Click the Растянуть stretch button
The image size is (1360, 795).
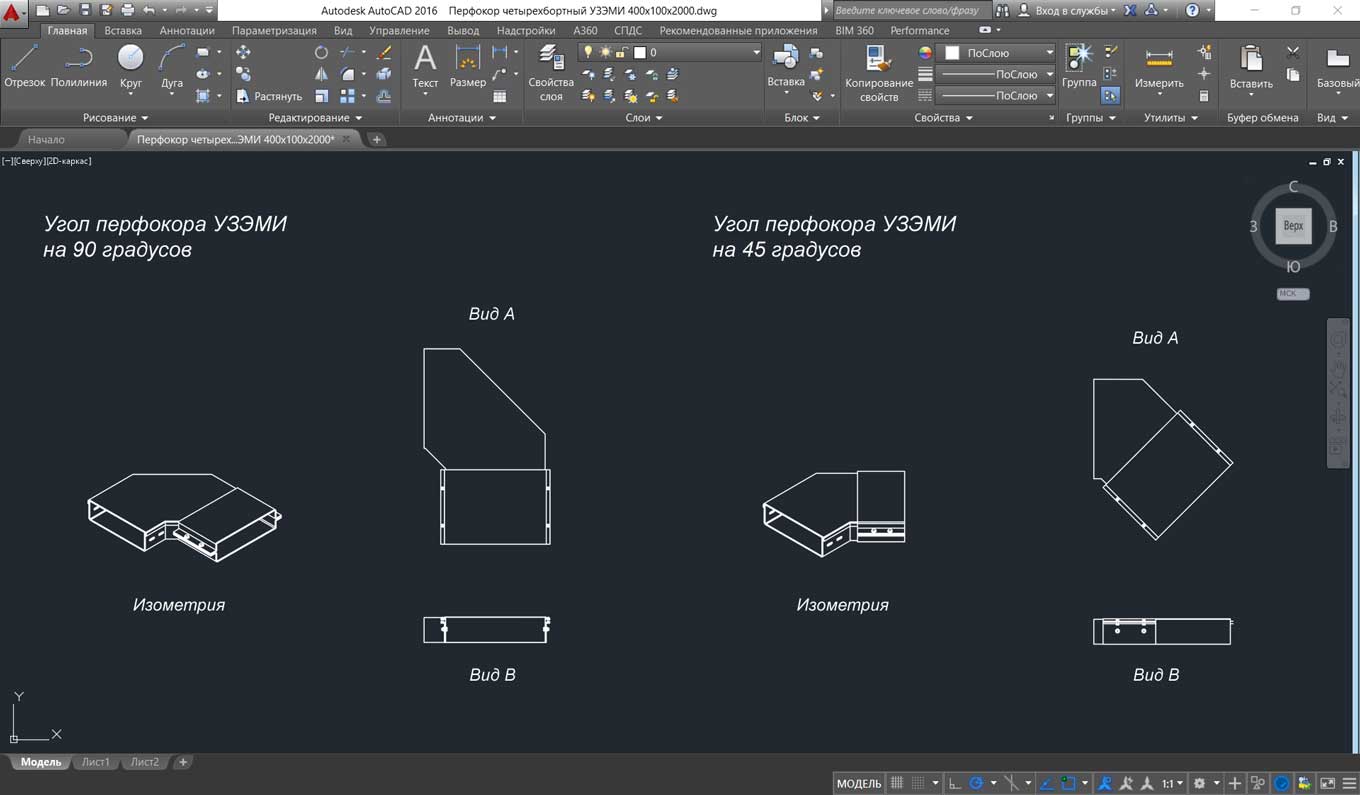(x=270, y=96)
